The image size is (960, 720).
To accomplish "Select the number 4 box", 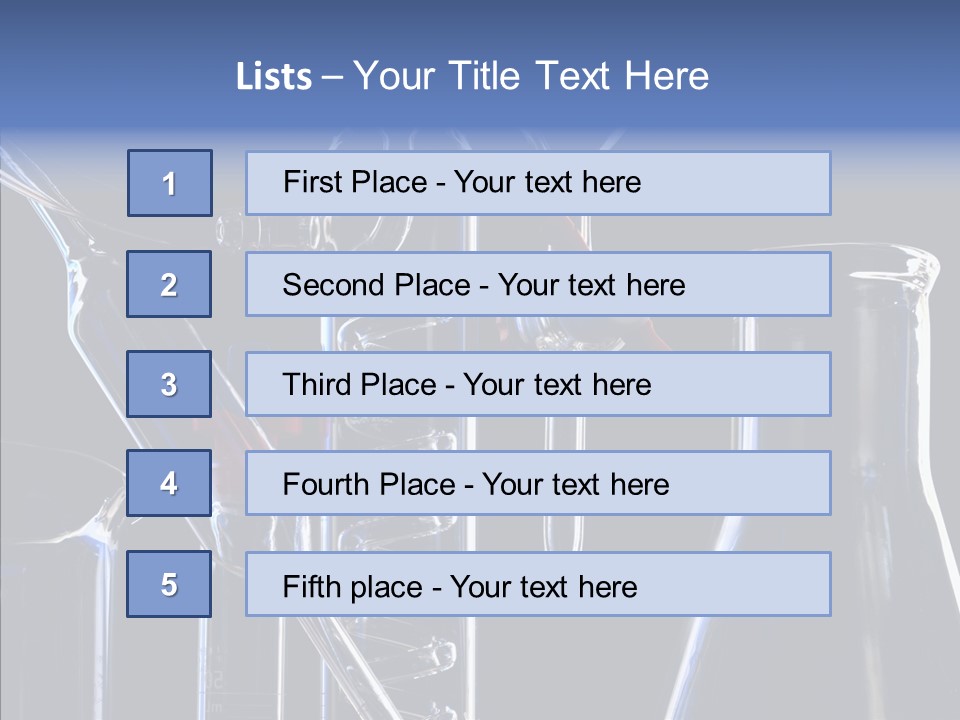I will [x=169, y=484].
